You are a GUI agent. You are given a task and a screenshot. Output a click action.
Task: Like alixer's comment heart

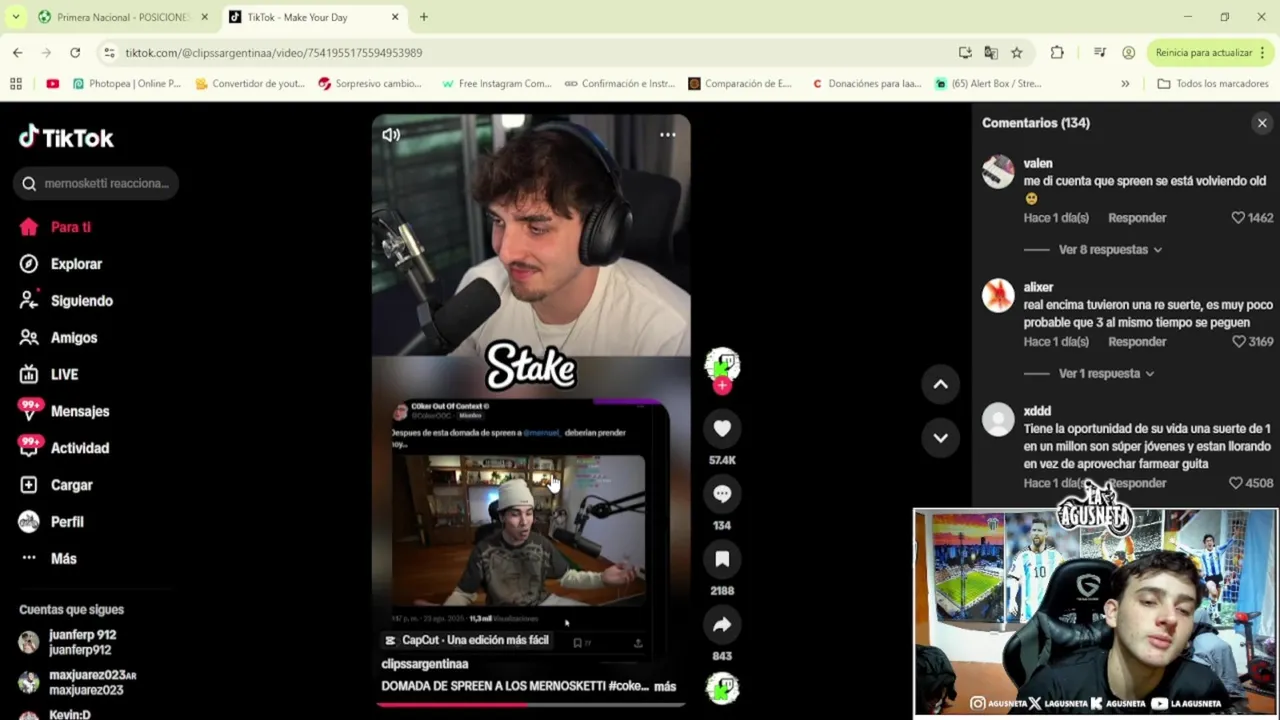pos(1238,341)
